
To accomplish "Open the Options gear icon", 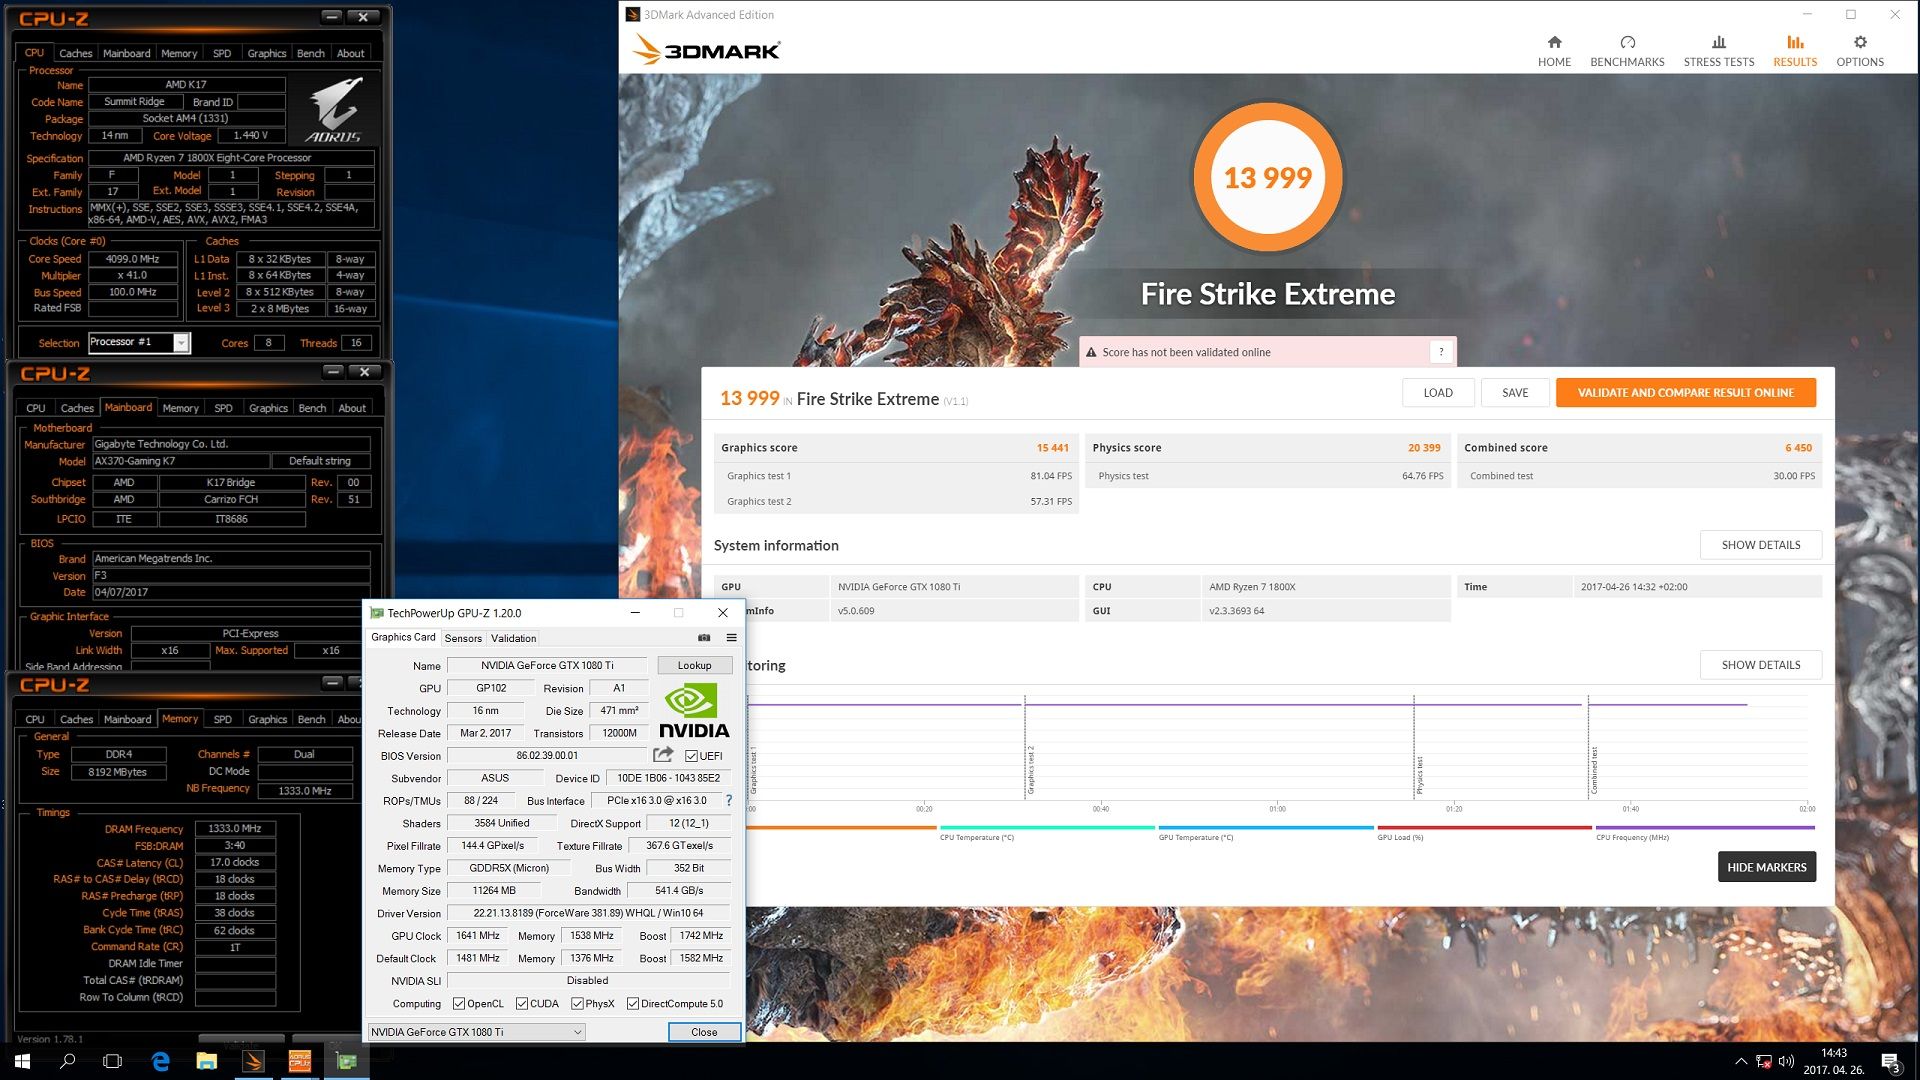I will click(1859, 43).
